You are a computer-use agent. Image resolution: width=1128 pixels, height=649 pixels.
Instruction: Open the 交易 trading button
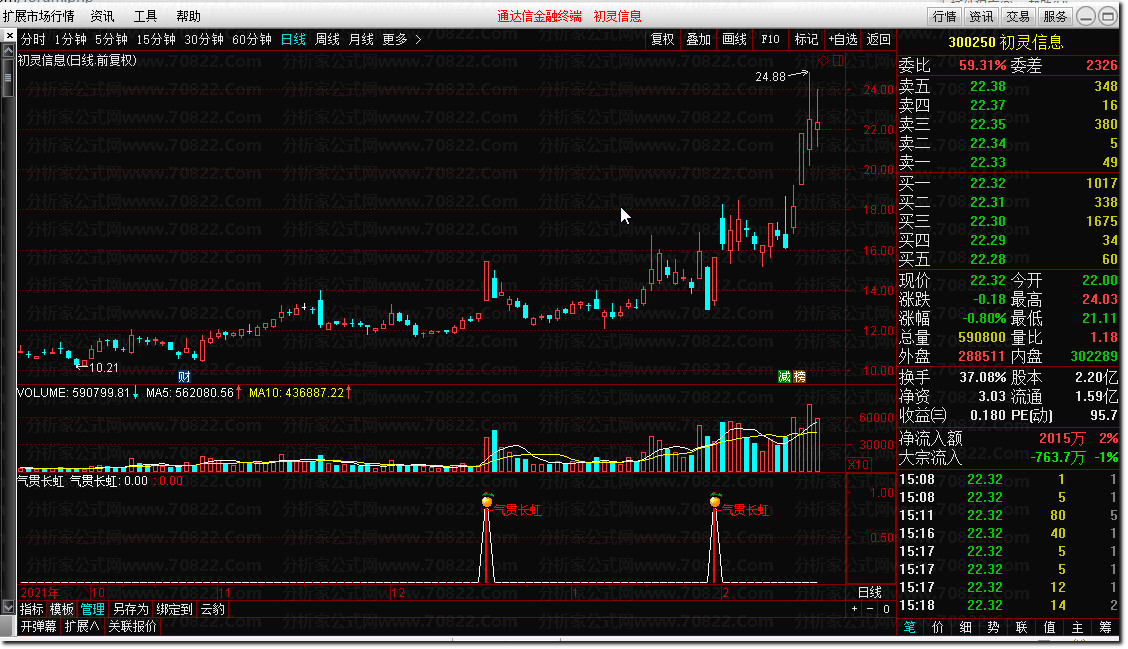click(1018, 17)
